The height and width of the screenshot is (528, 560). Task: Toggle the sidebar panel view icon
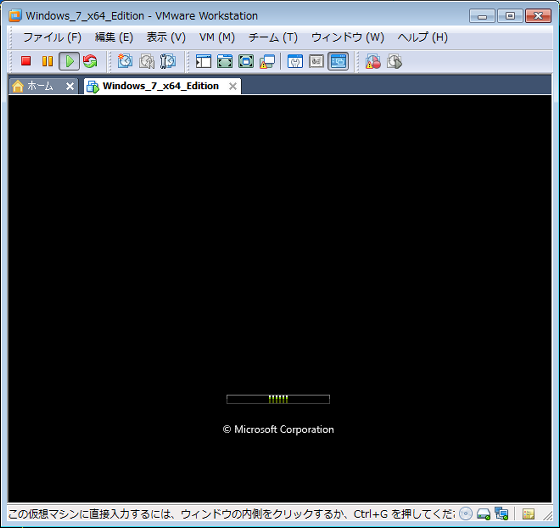click(203, 61)
